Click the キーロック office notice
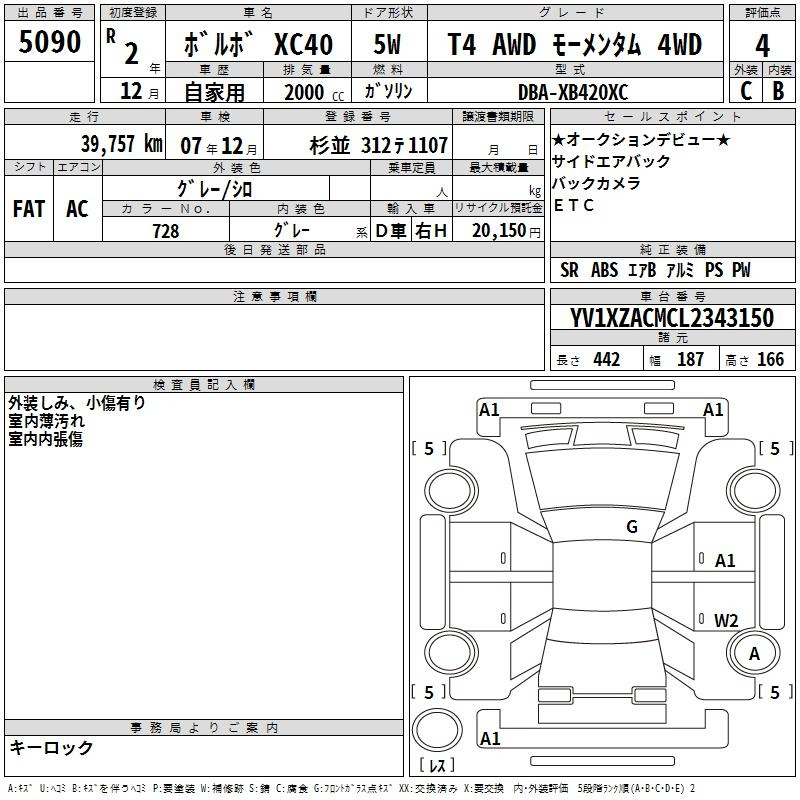The height and width of the screenshot is (800, 800). tap(51, 748)
